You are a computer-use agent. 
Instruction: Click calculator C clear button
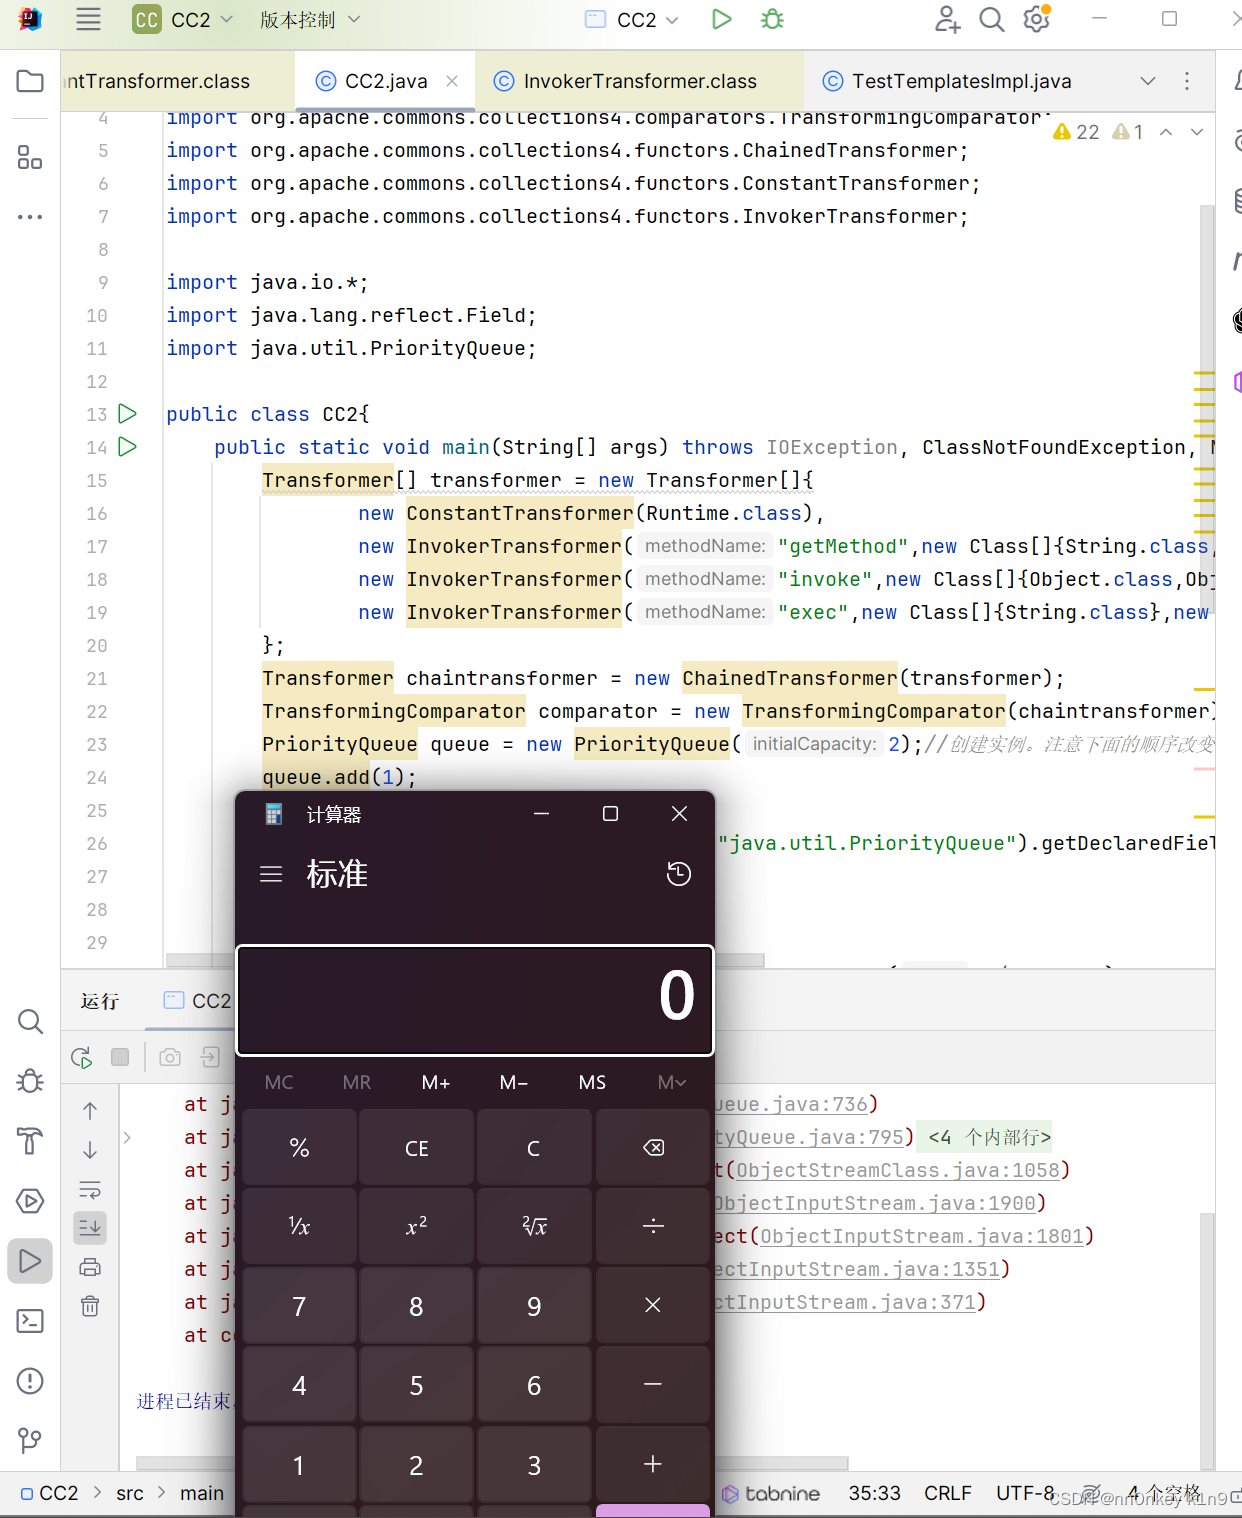click(534, 1148)
